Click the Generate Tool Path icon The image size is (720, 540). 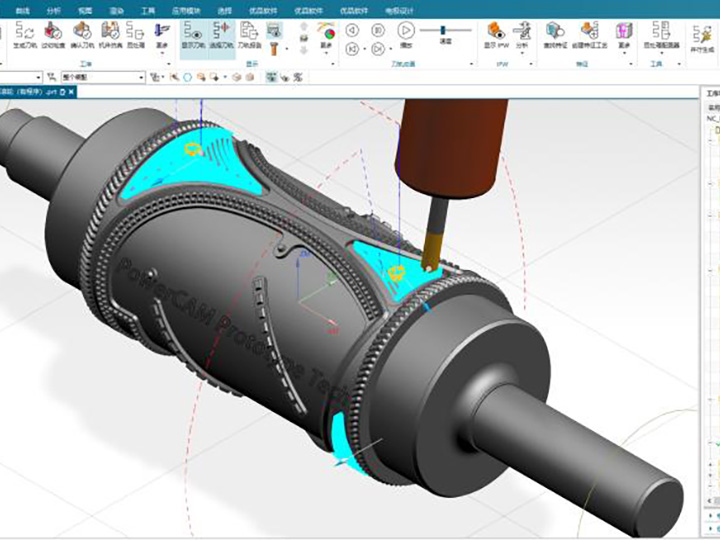click(24, 35)
